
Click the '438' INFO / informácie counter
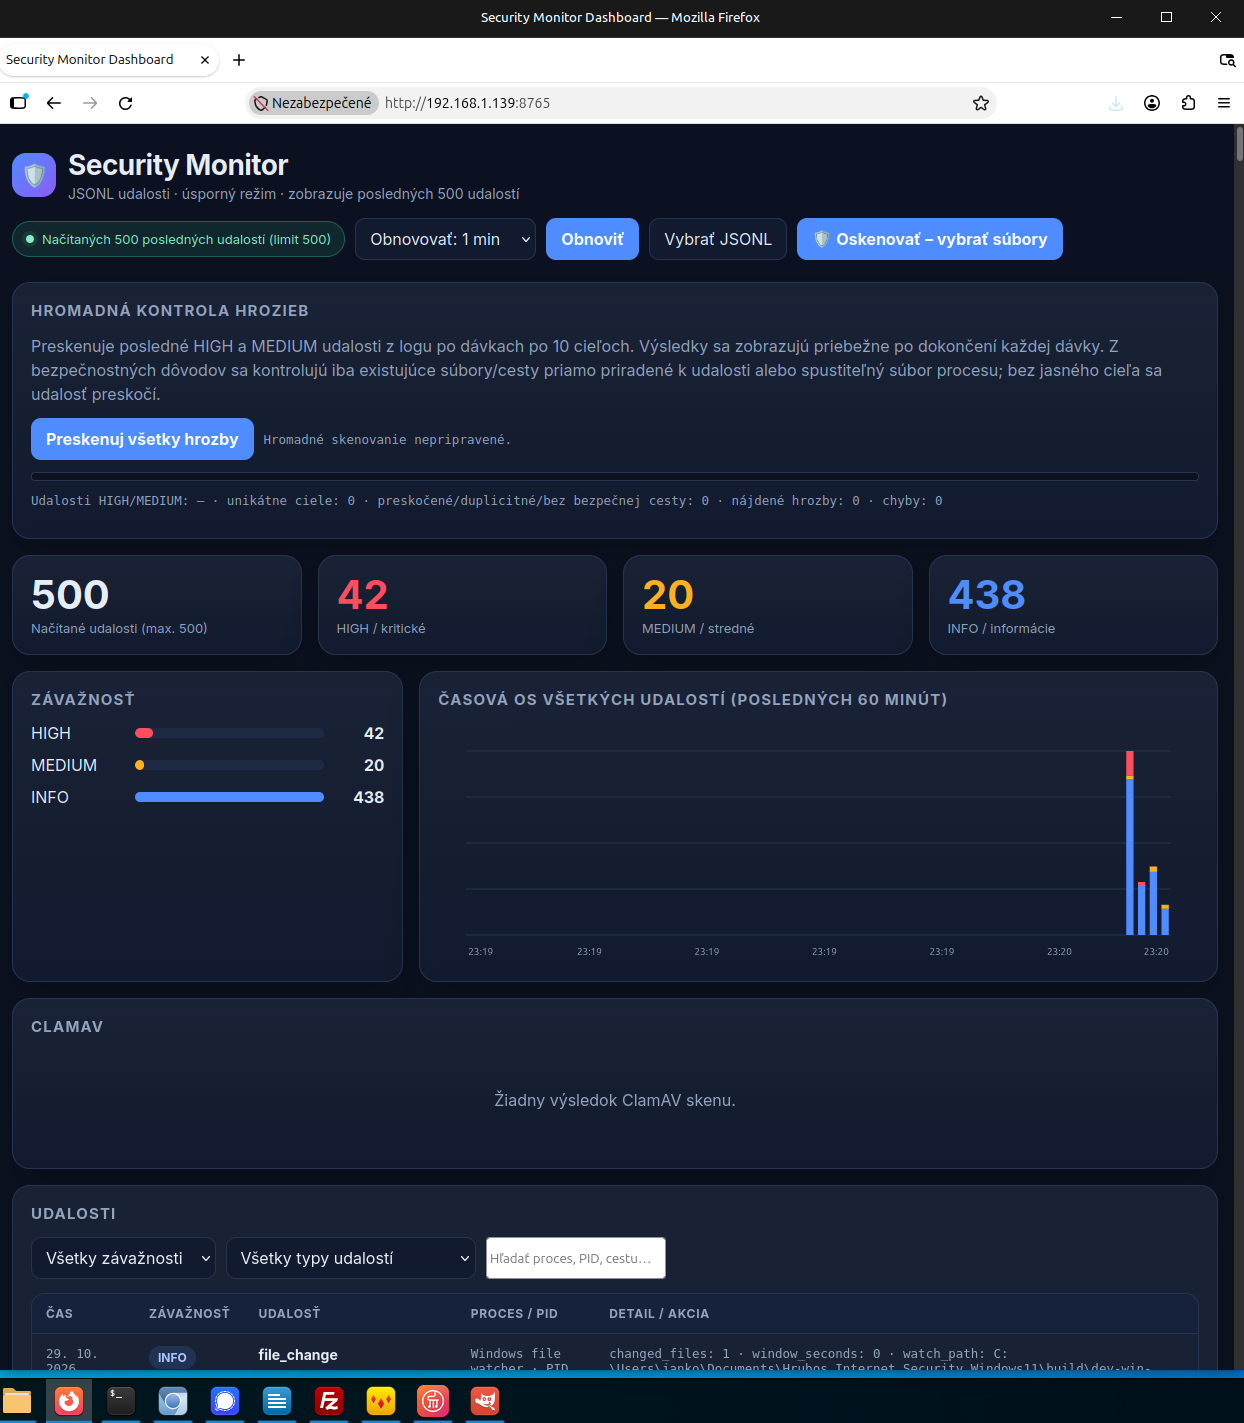coord(987,595)
